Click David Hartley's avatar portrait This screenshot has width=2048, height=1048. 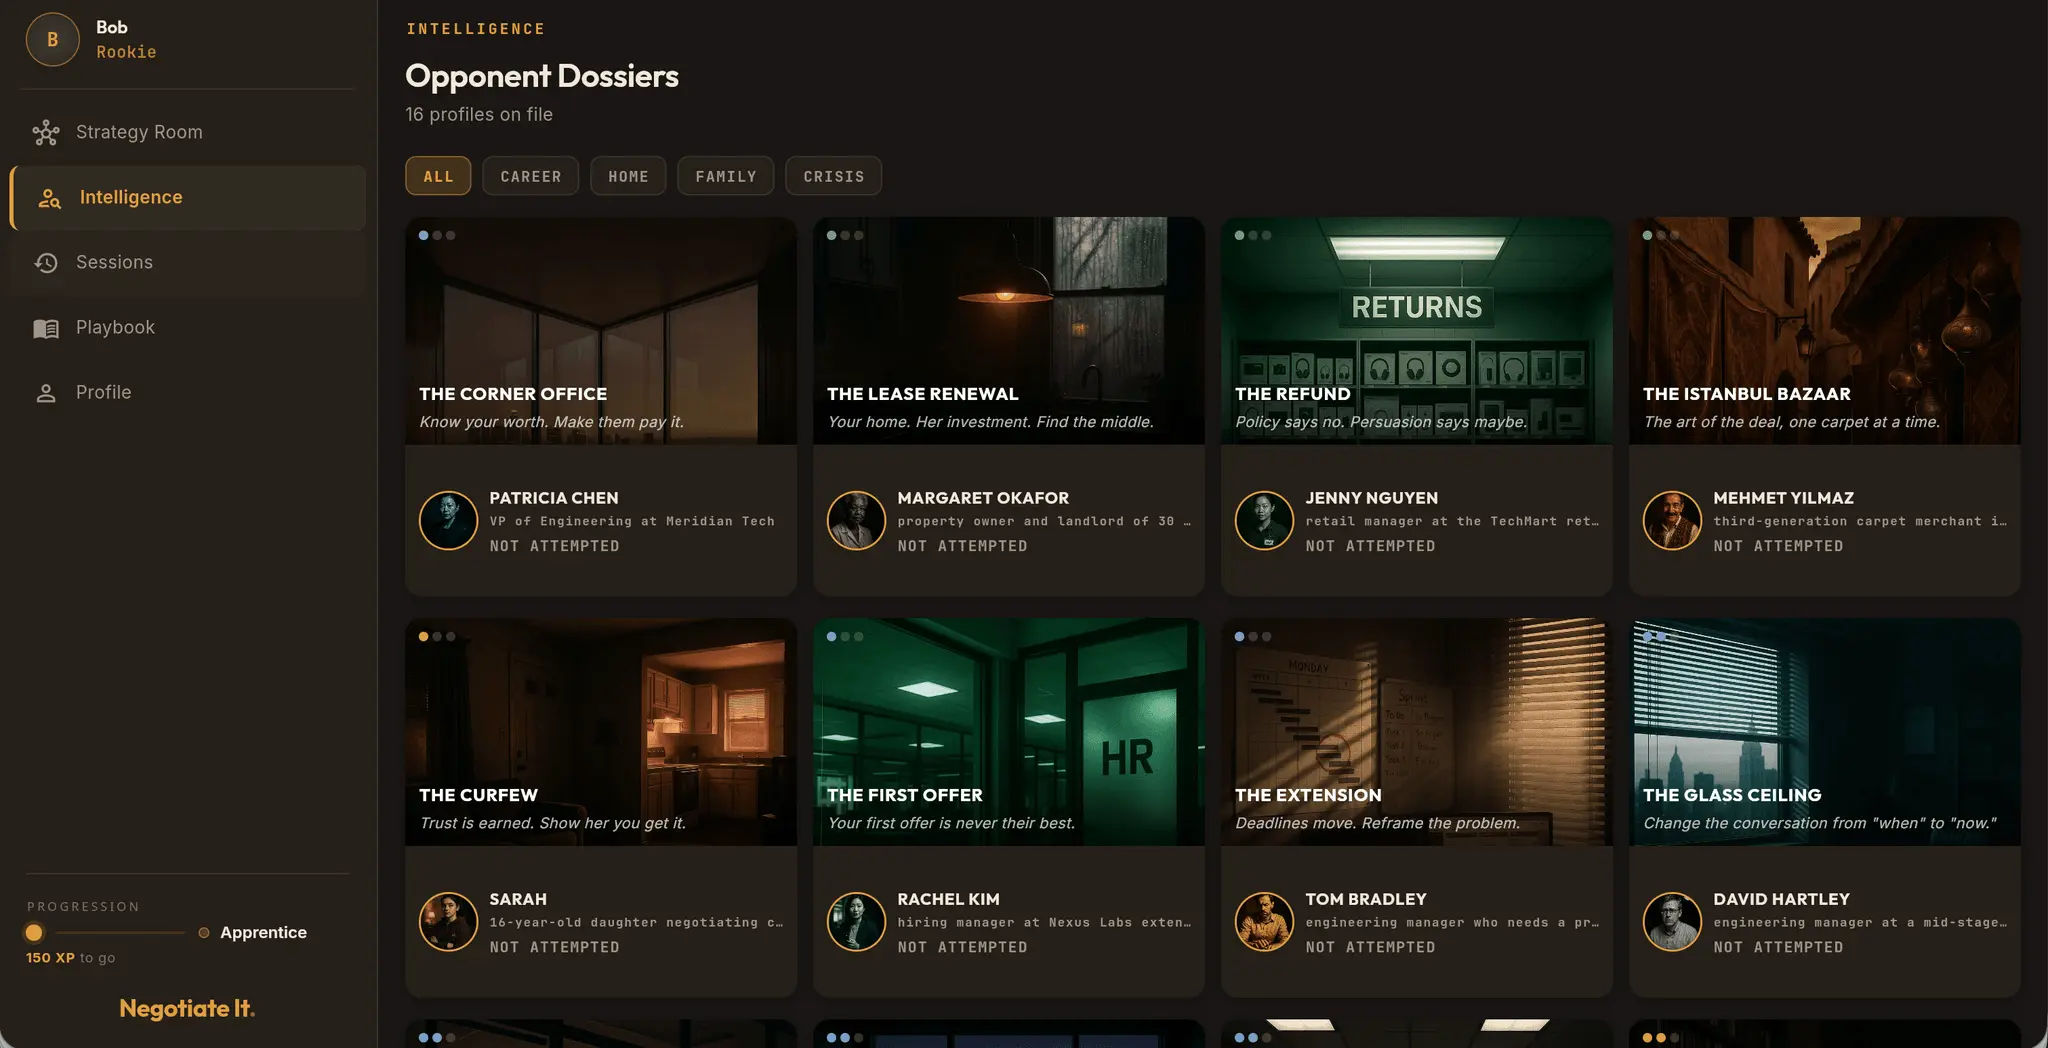tap(1672, 921)
